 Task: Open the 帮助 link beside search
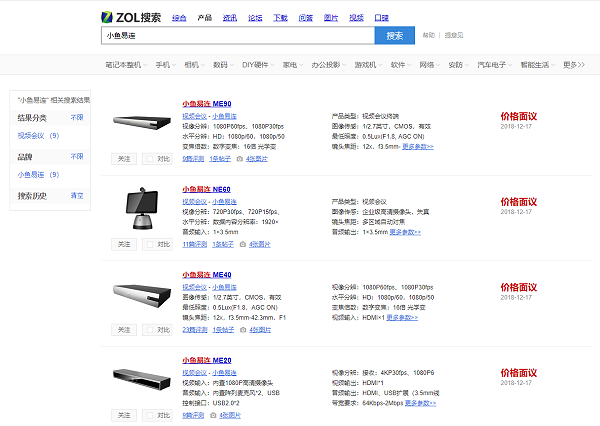coord(429,35)
